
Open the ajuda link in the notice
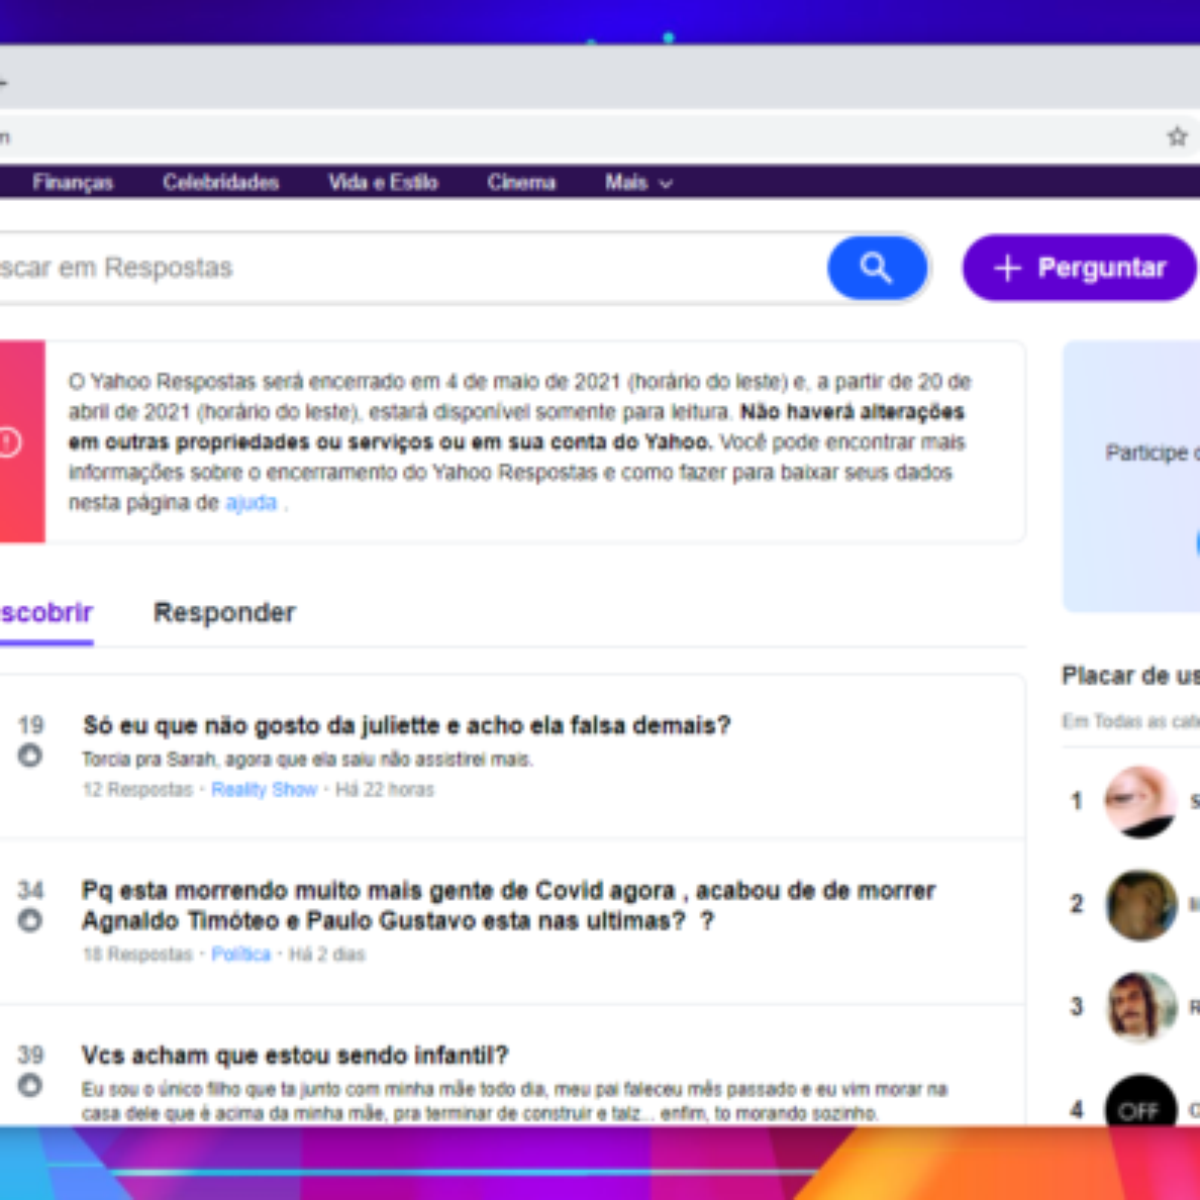pyautogui.click(x=251, y=503)
